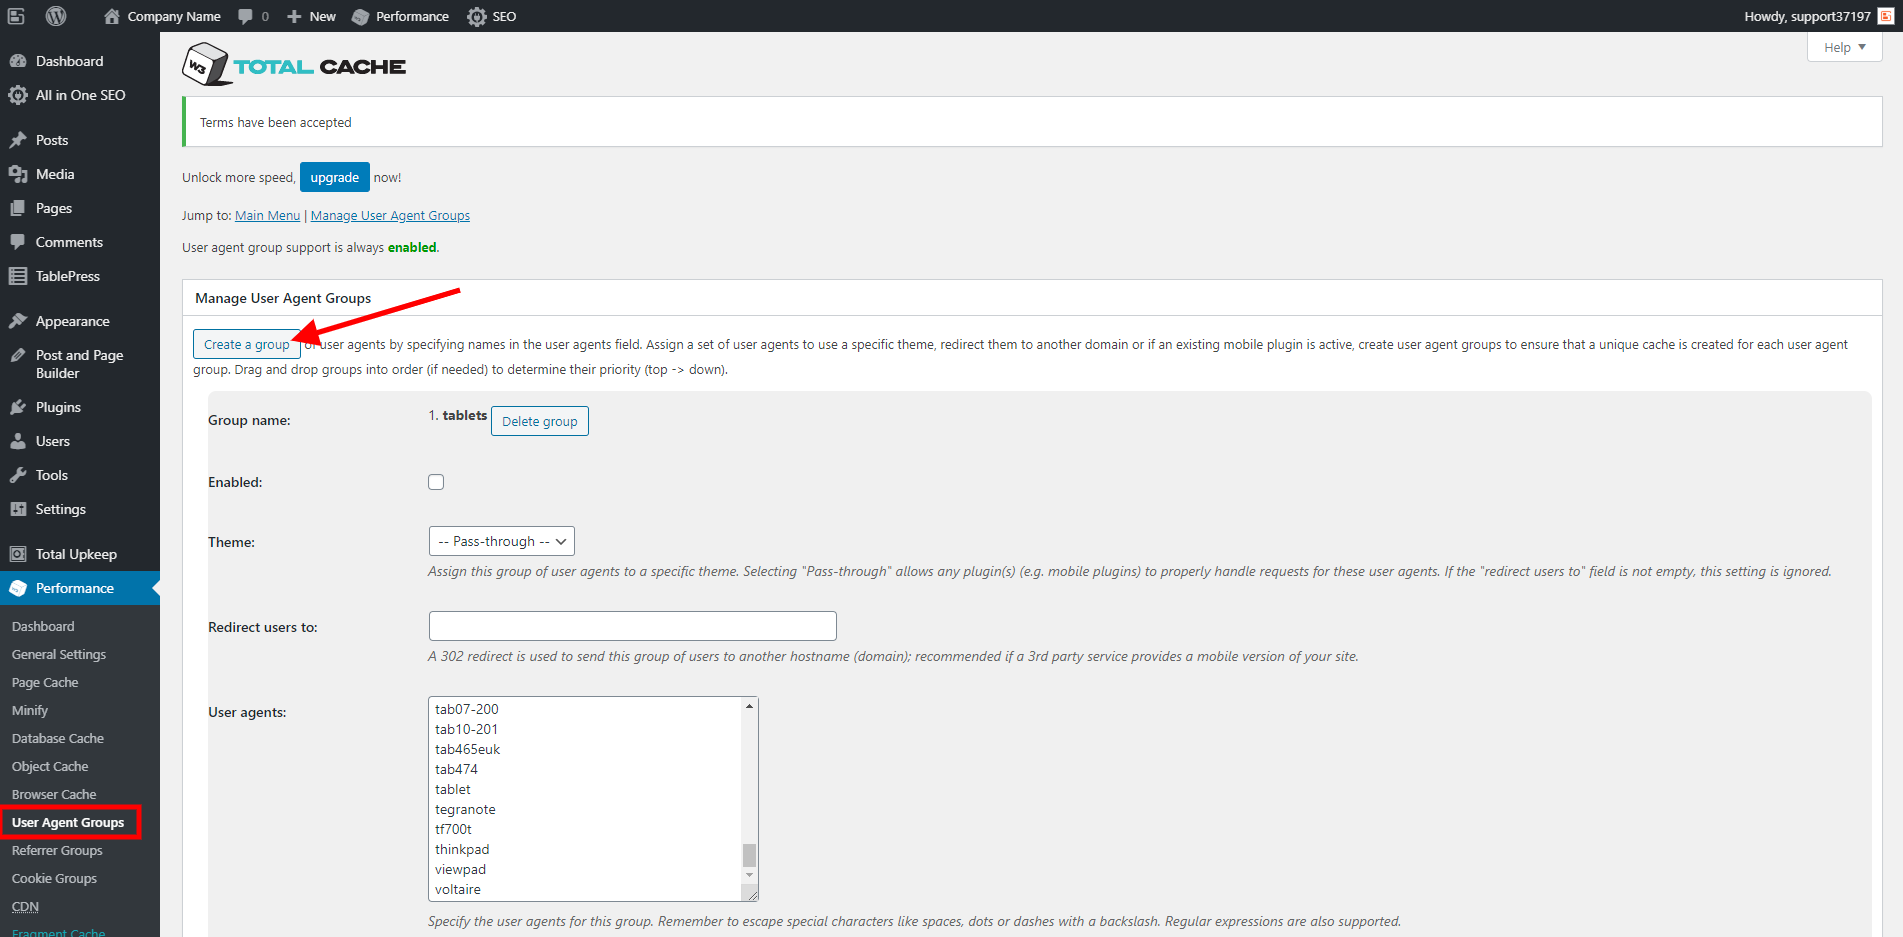This screenshot has height=937, width=1903.
Task: Click the Tools wrench icon
Action: (18, 475)
